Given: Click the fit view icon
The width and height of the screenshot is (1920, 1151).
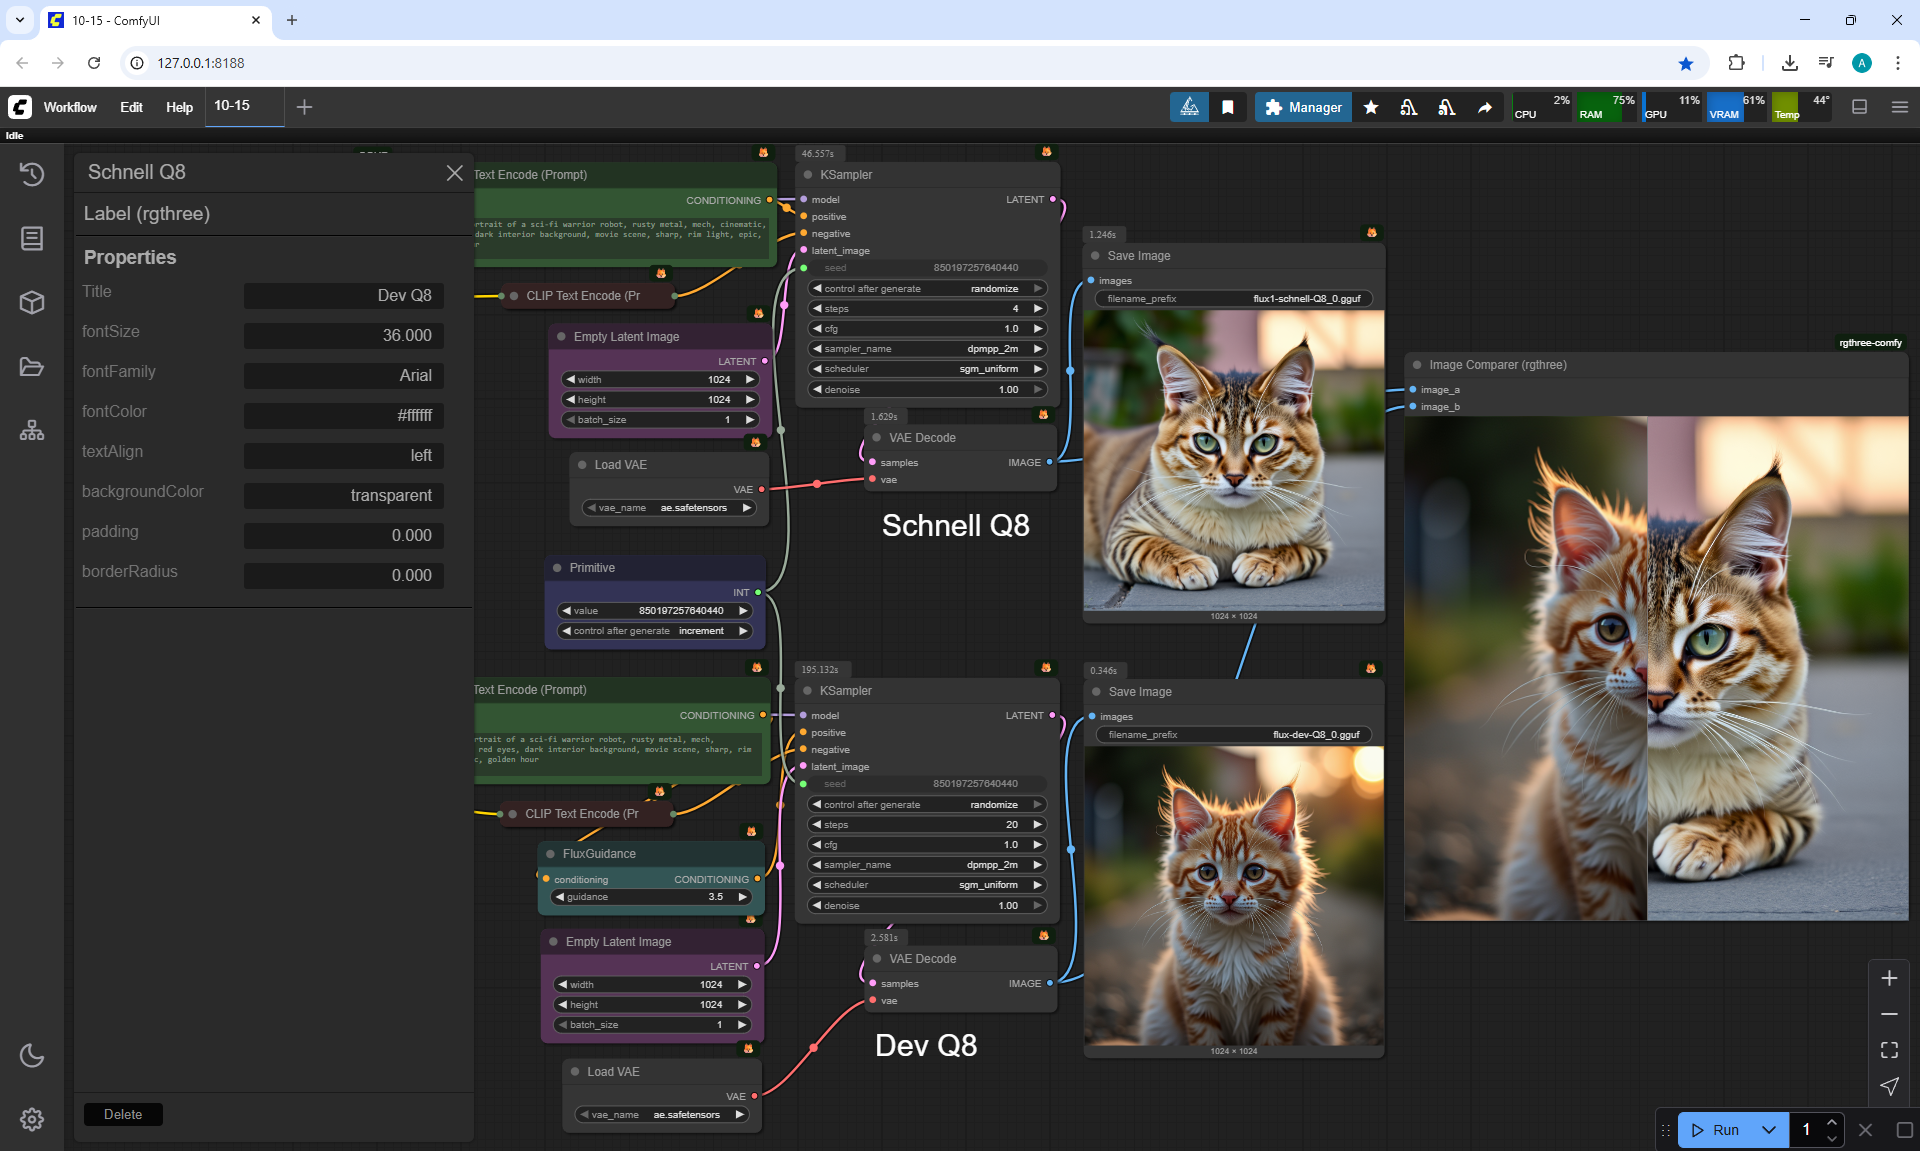Looking at the screenshot, I should (x=1889, y=1050).
